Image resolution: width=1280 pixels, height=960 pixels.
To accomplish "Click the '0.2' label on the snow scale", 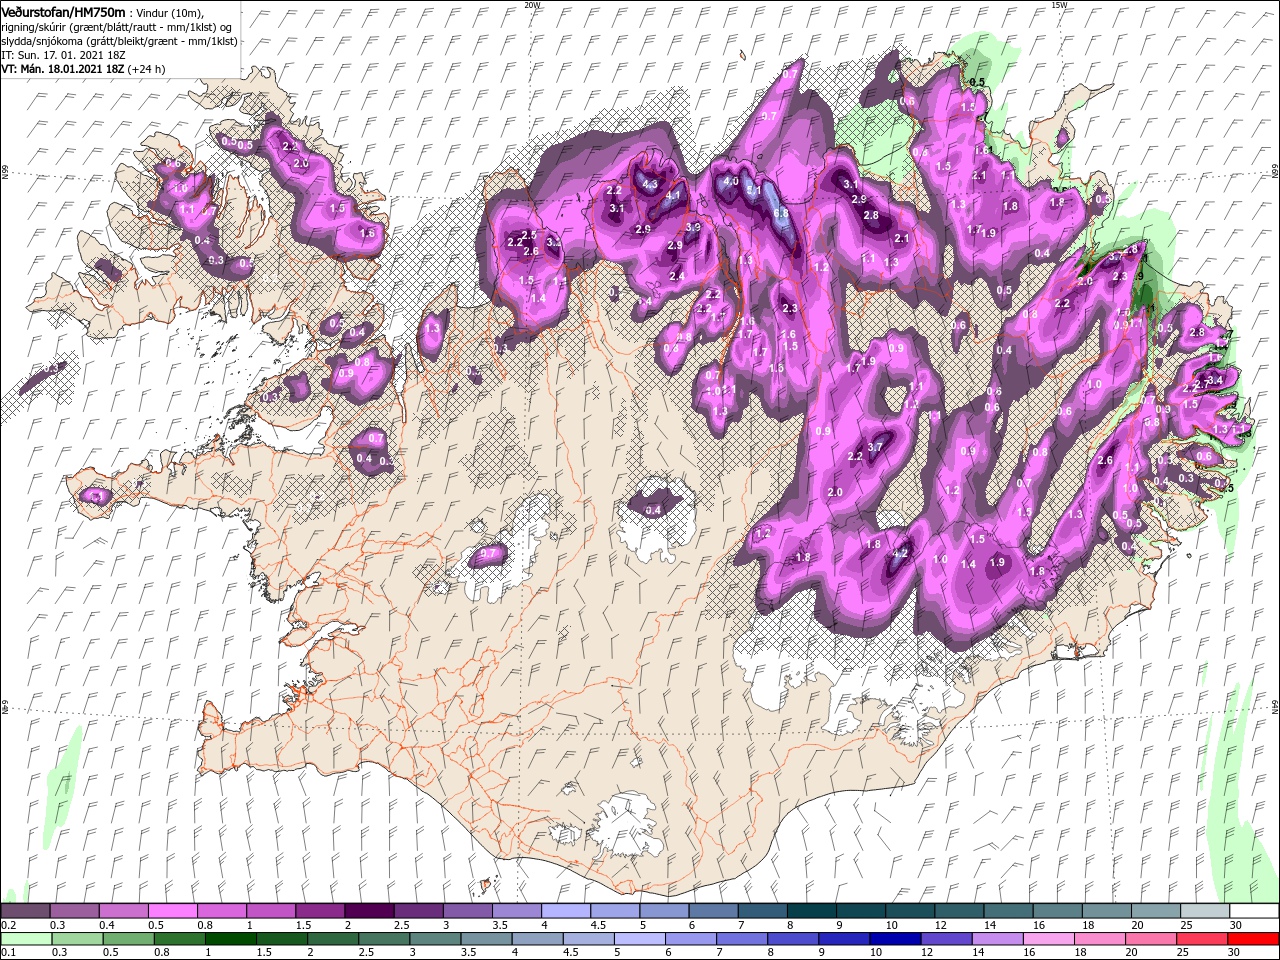I will tap(8, 925).
